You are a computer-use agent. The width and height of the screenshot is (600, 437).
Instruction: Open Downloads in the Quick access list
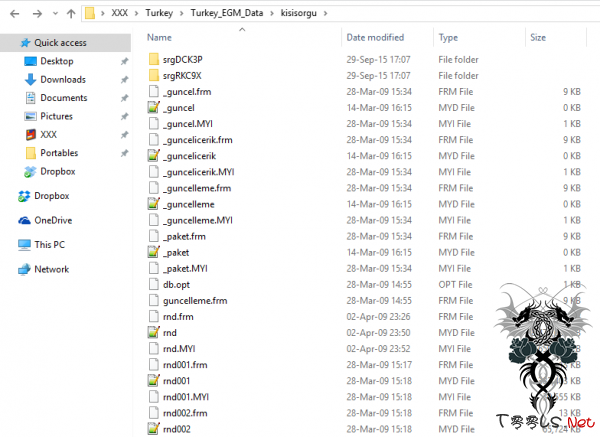(x=62, y=79)
